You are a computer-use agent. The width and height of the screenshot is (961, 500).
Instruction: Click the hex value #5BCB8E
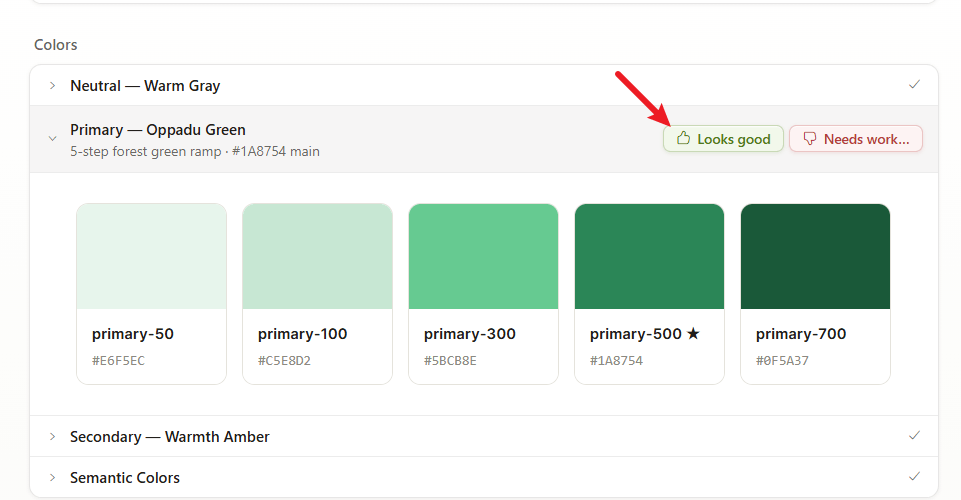click(450, 361)
